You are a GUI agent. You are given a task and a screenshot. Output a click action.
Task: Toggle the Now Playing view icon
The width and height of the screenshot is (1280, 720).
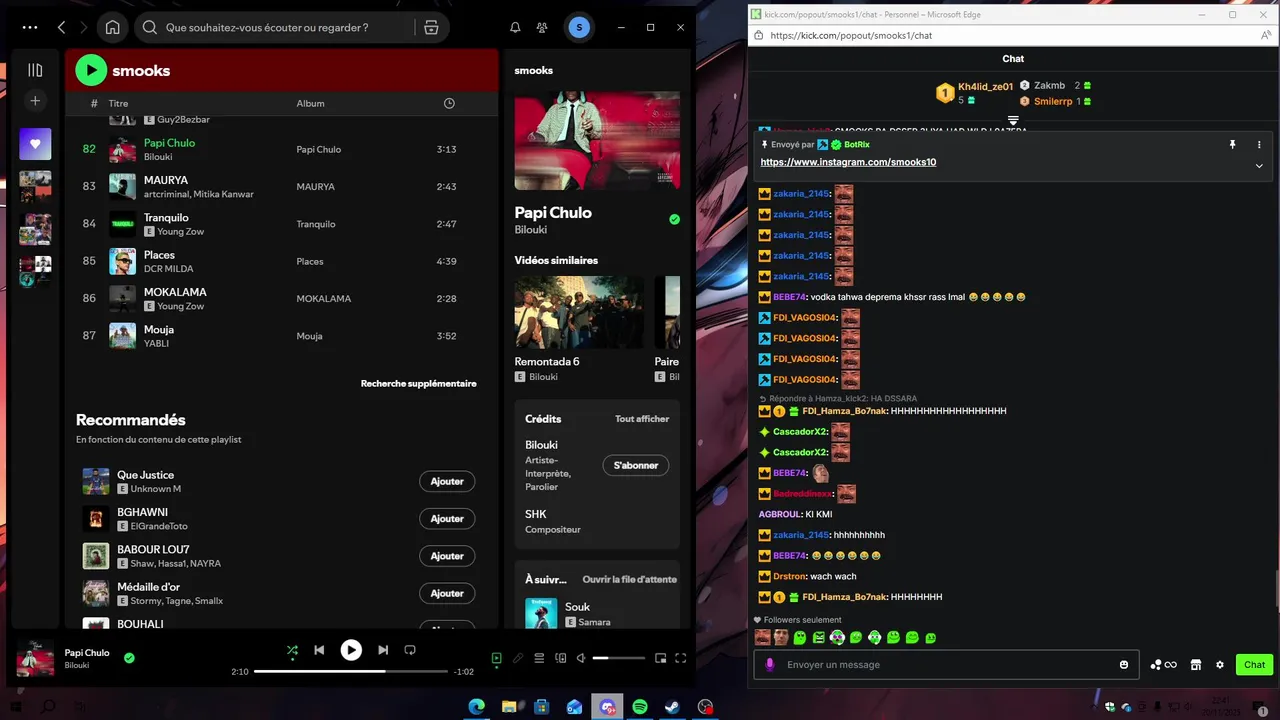coord(496,658)
